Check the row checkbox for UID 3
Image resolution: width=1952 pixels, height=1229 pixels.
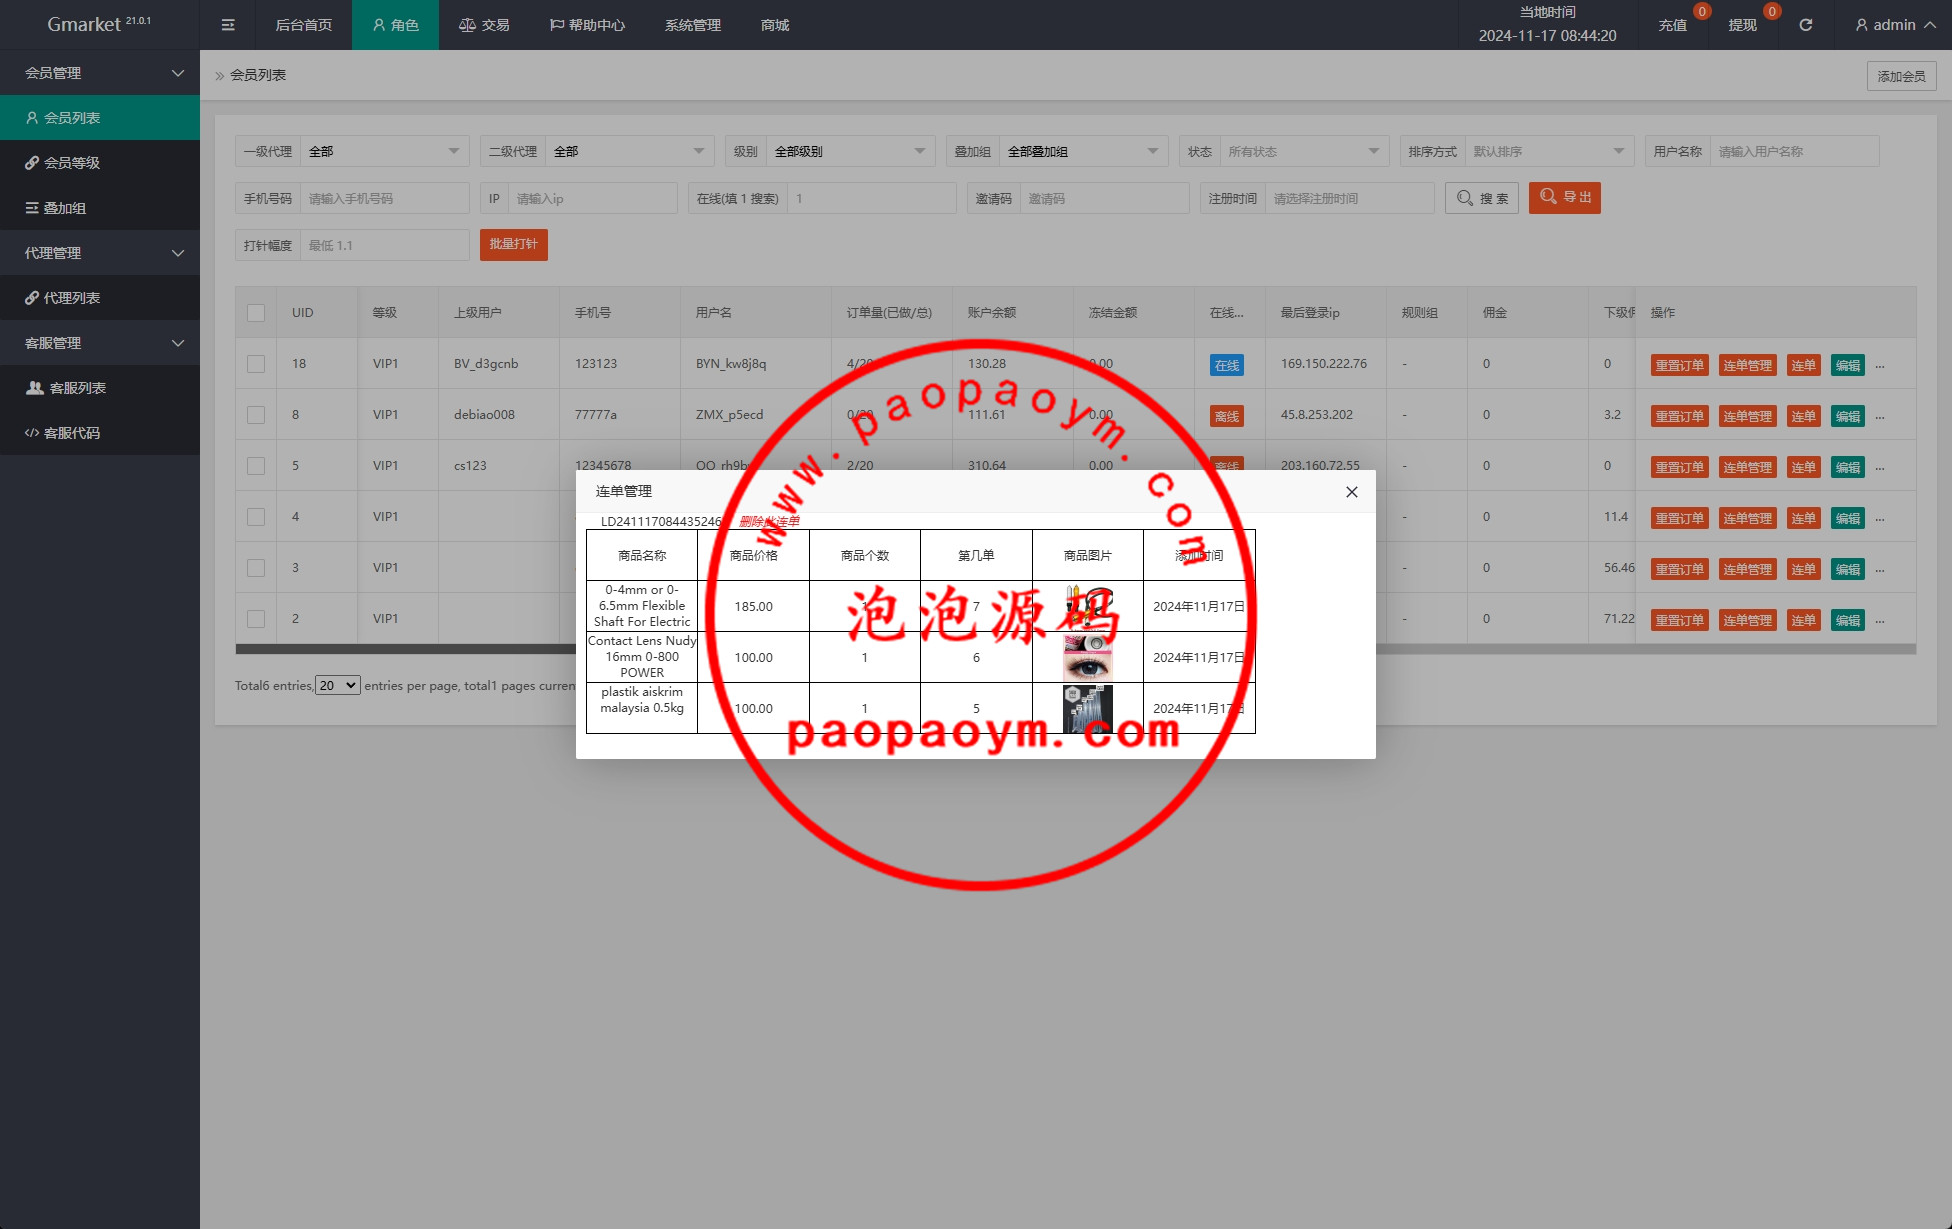tap(256, 568)
